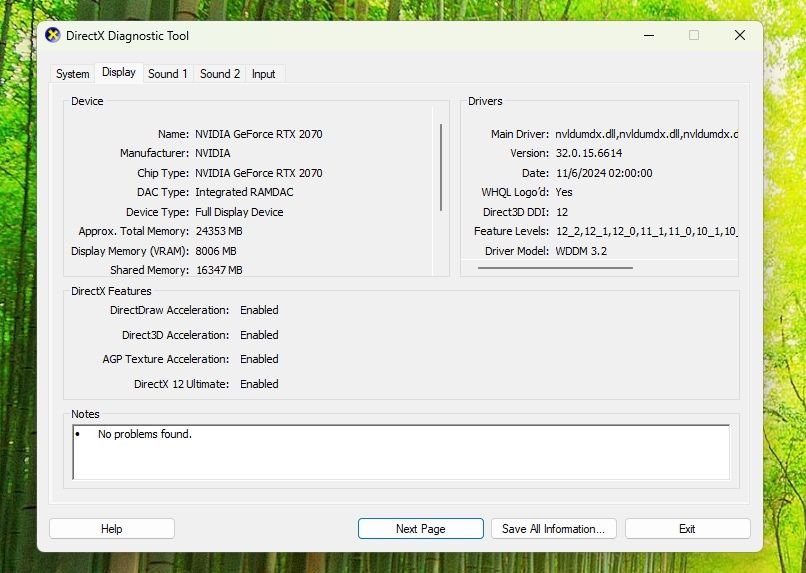806x573 pixels.
Task: Click the 'No problems found.' note
Action: click(145, 434)
